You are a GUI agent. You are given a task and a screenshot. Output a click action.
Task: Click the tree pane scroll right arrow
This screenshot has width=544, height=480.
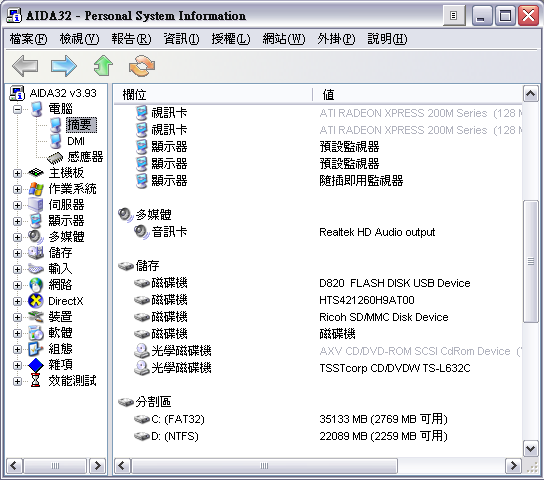(98, 465)
